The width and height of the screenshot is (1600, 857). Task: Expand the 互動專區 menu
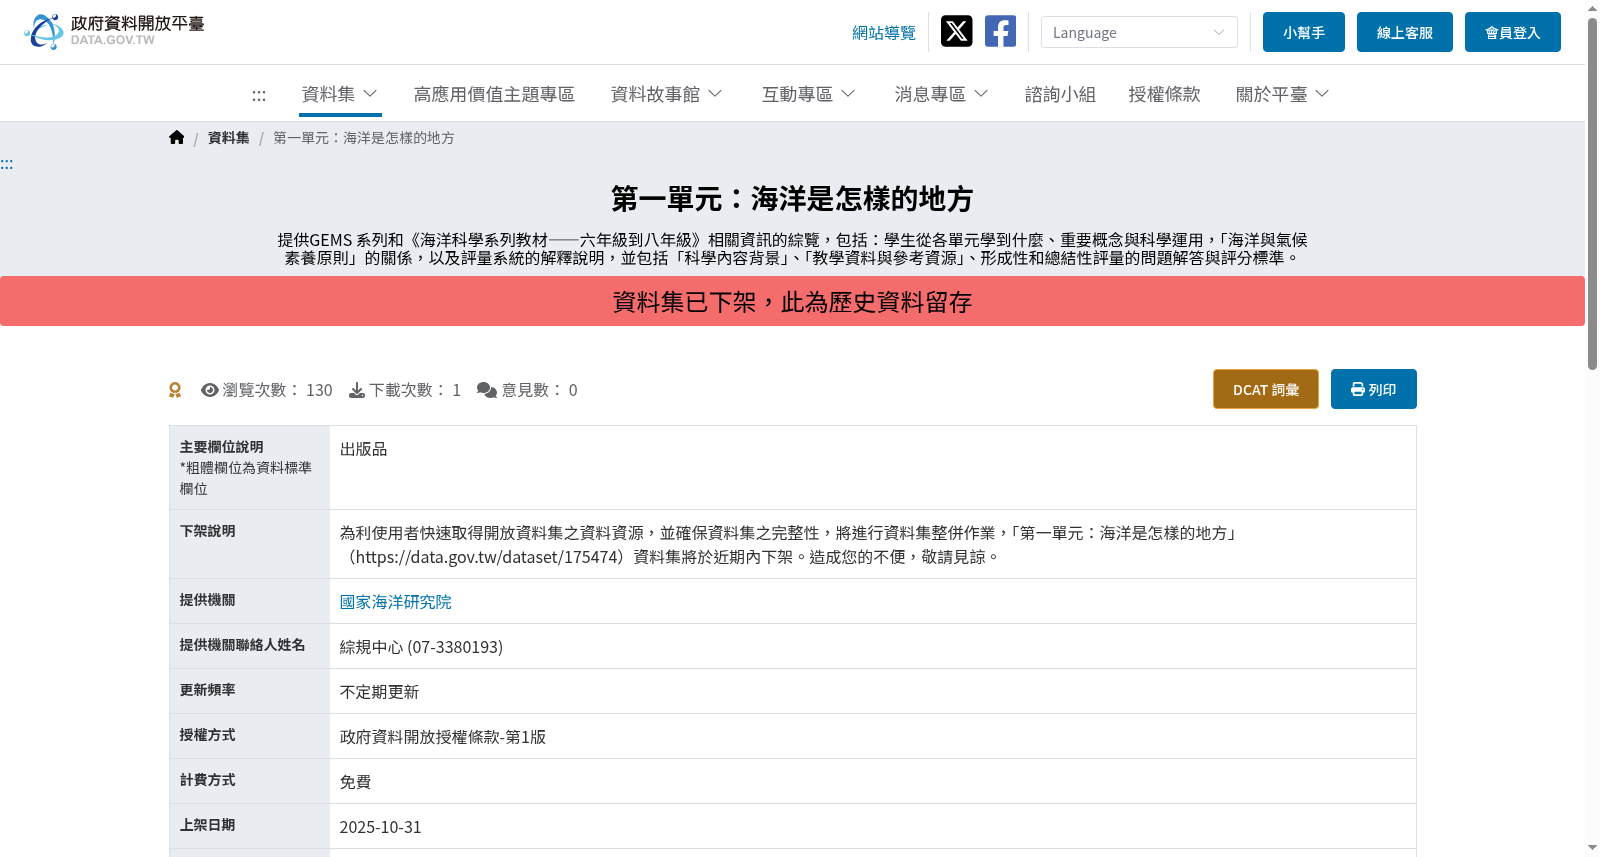[808, 94]
